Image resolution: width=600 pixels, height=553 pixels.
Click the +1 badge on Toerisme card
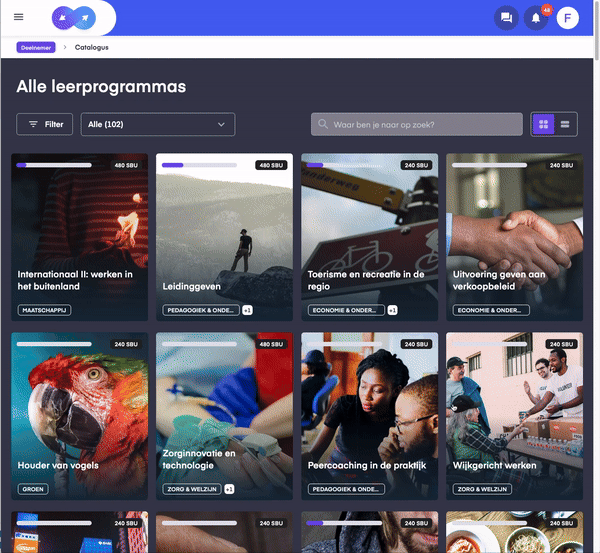pos(393,310)
